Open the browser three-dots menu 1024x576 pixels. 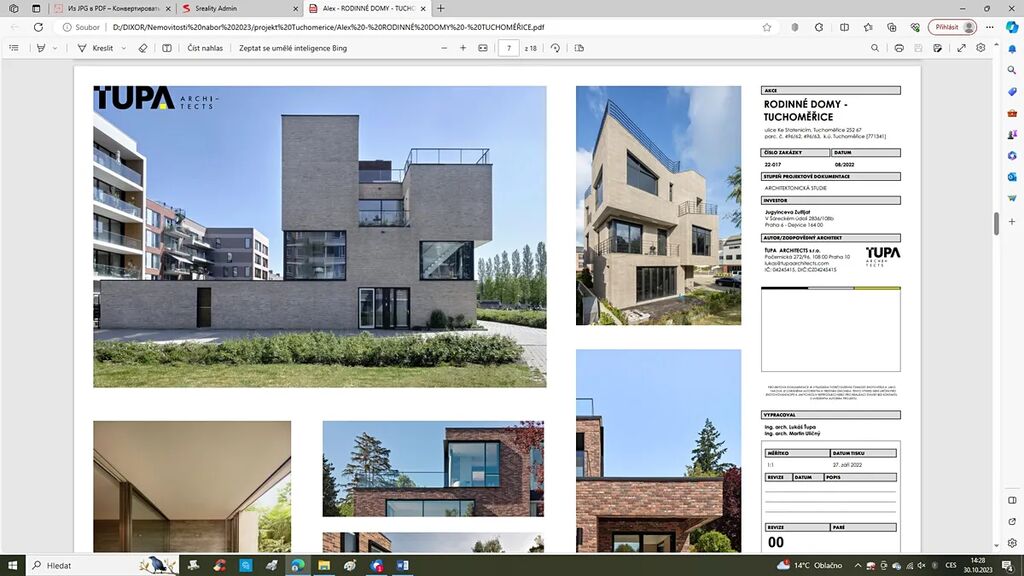[x=989, y=27]
